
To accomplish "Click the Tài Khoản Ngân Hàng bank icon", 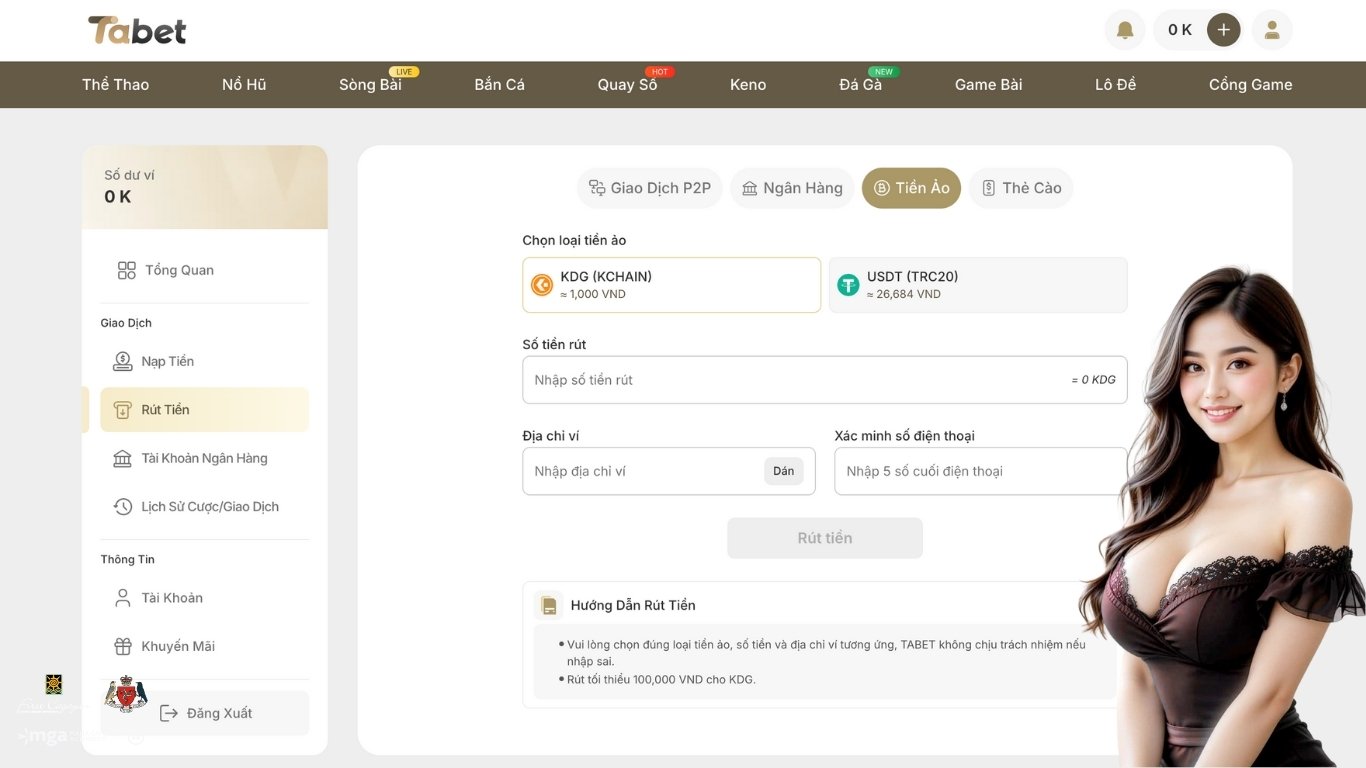I will point(122,458).
